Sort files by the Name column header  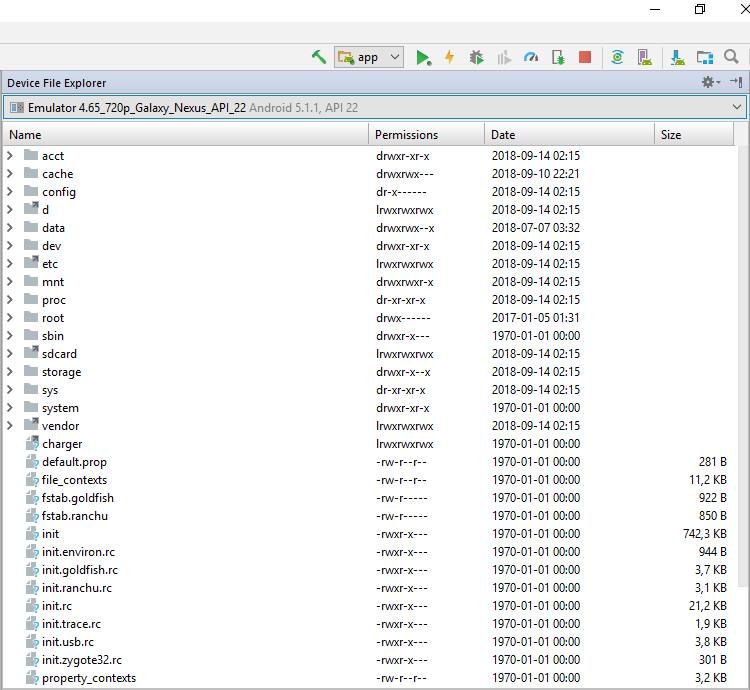tap(185, 134)
